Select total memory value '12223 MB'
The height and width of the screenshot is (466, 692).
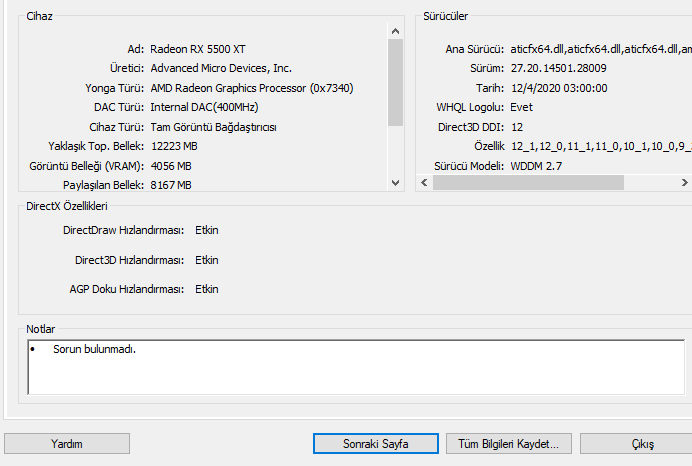point(174,146)
